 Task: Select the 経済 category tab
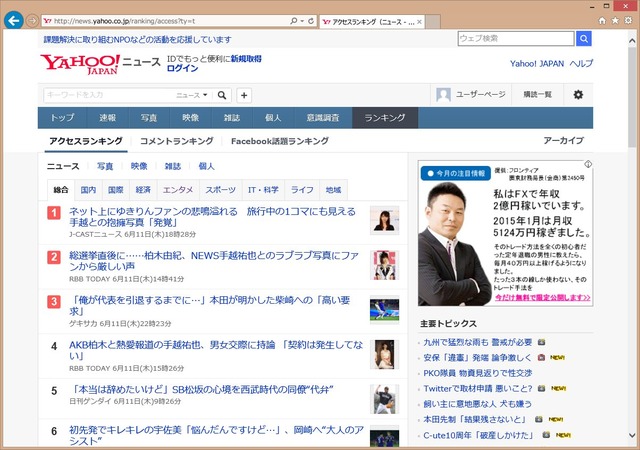143,190
